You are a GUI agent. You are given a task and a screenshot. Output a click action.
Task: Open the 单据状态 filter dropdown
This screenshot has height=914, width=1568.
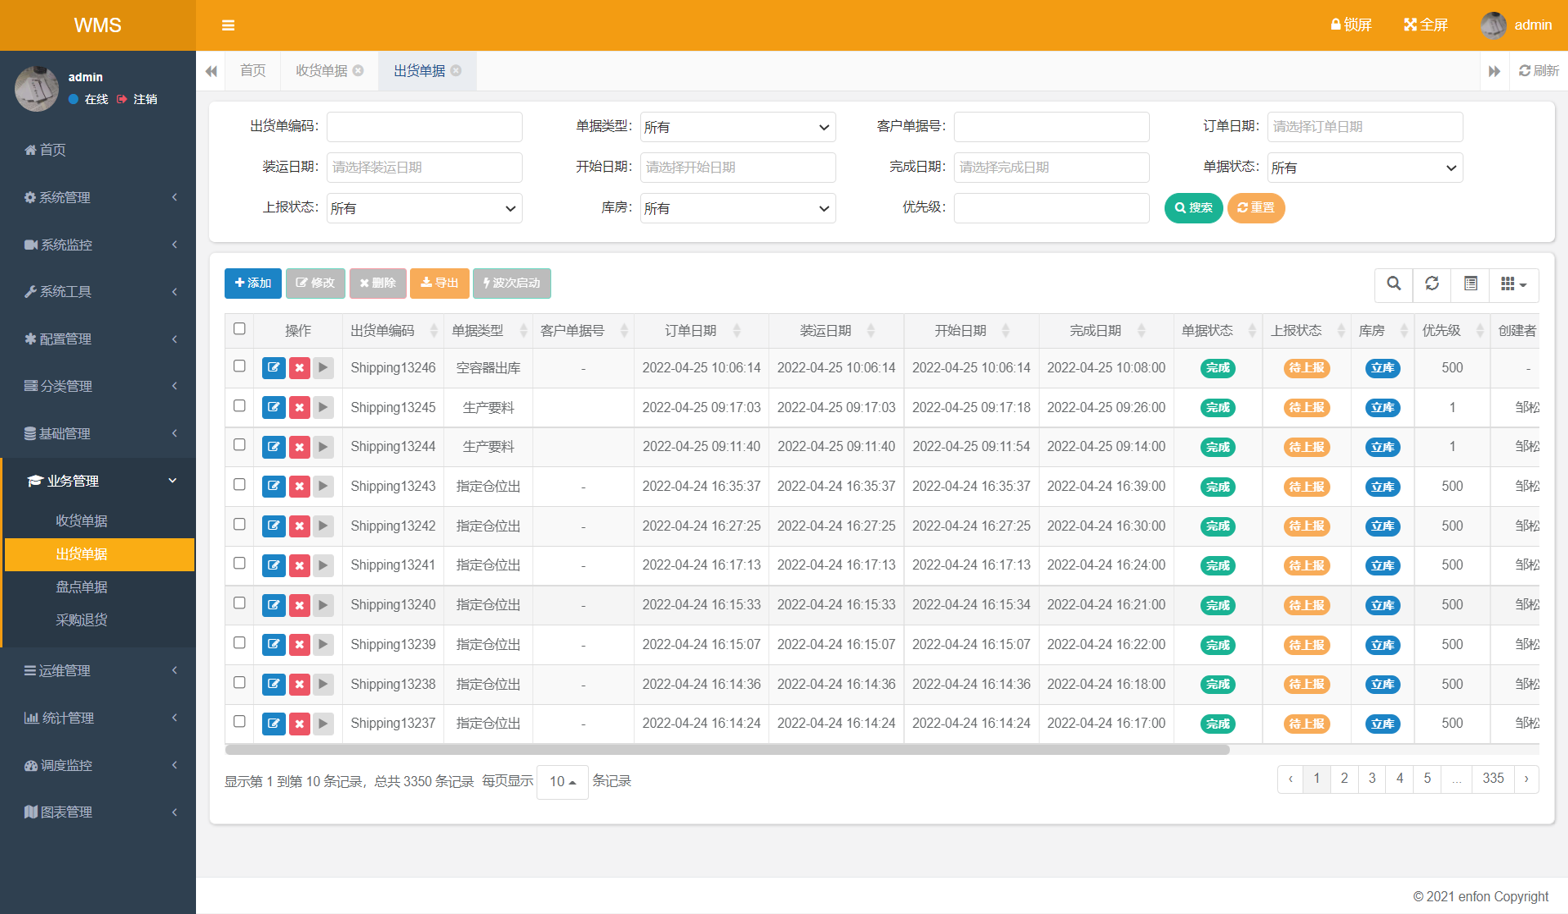[1364, 168]
